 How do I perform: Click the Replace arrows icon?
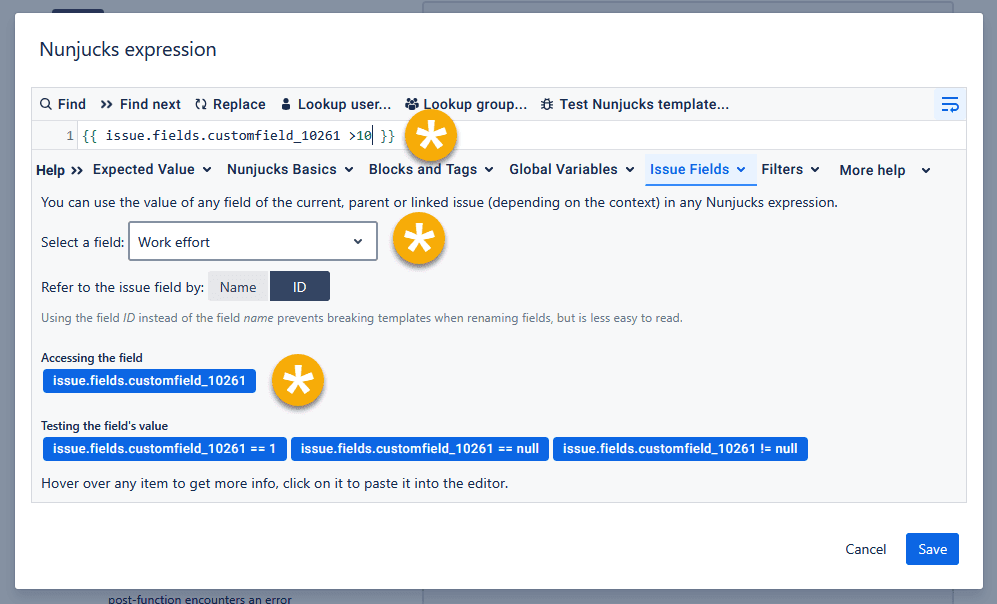[x=201, y=104]
